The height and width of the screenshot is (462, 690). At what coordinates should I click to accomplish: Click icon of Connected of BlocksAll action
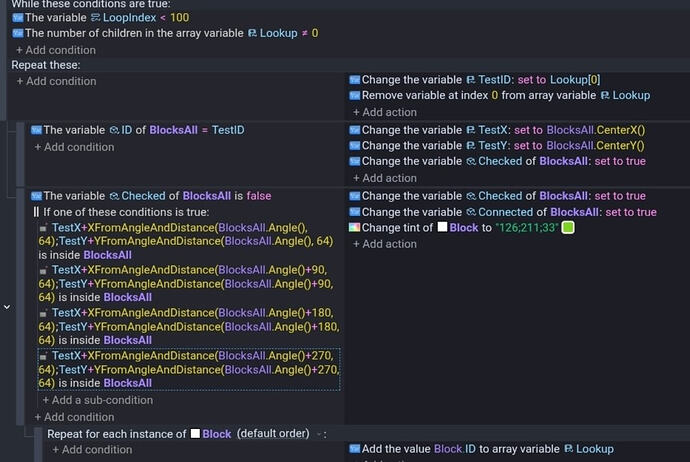coord(355,212)
